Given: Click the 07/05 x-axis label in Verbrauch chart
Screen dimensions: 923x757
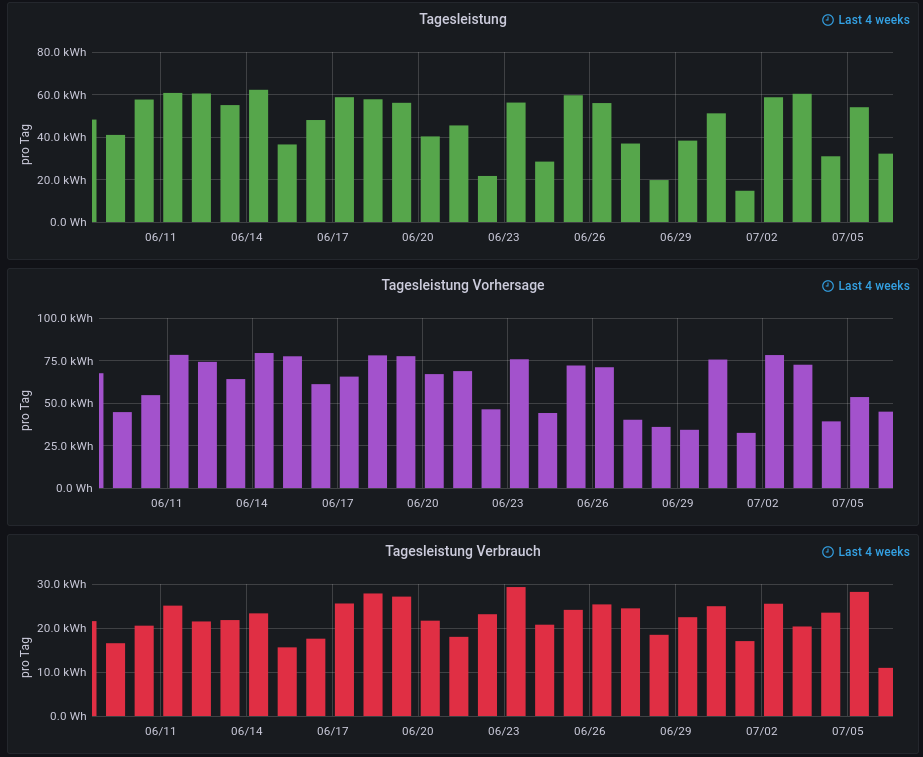Looking at the screenshot, I should [847, 732].
